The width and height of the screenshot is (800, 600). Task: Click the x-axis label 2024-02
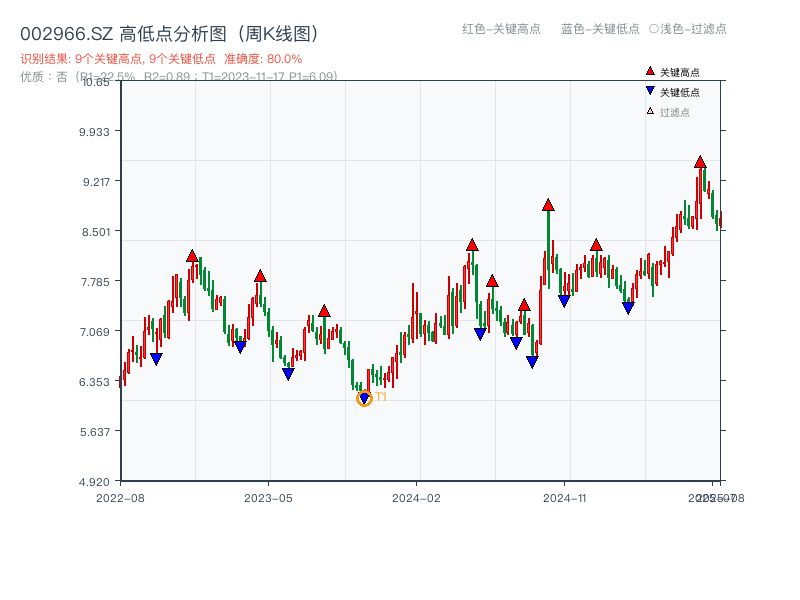click(416, 498)
